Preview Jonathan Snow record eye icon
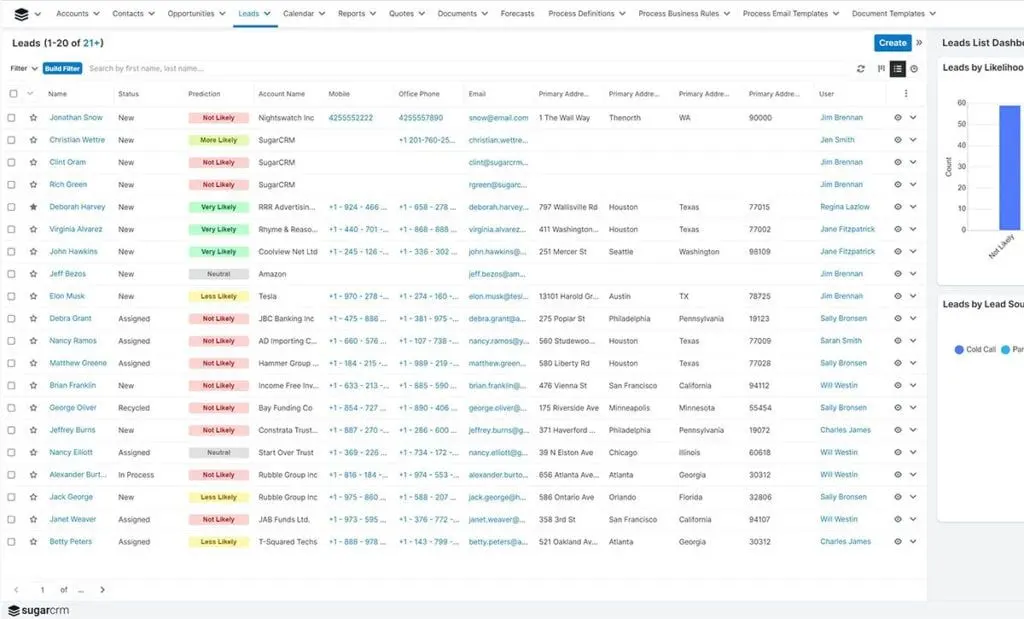 [898, 118]
